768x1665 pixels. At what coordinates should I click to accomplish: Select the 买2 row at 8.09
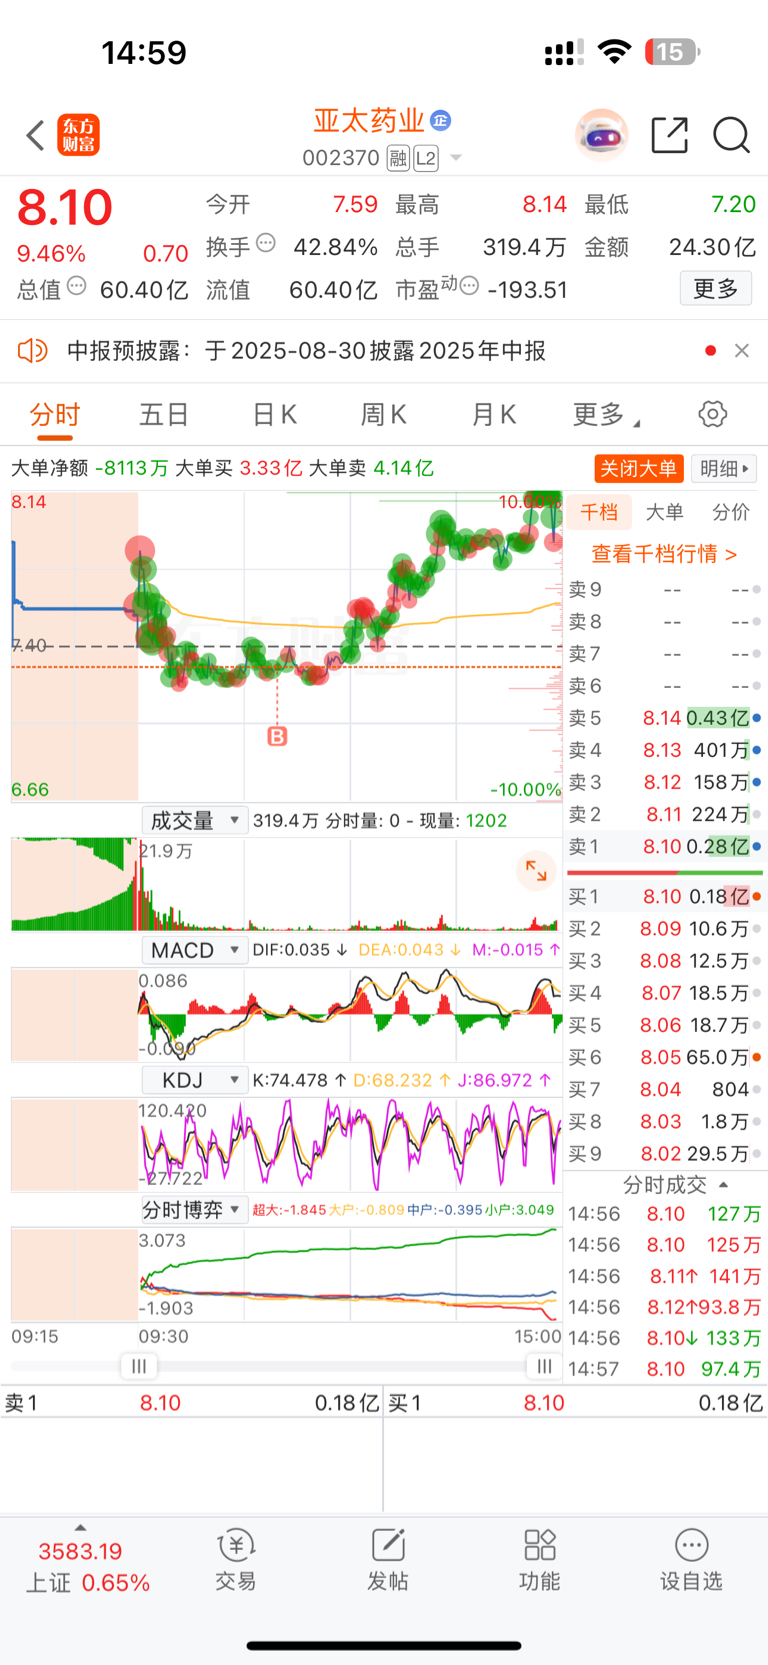665,929
